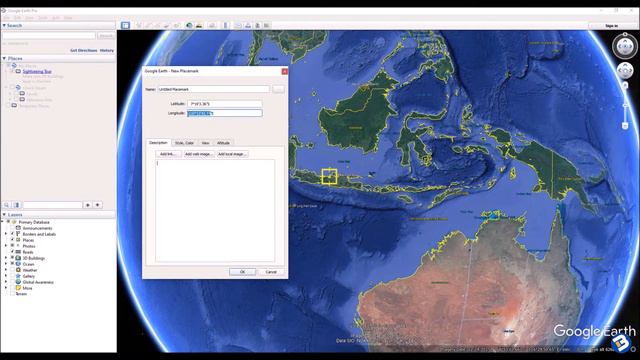Viewport: 640px width, 360px height.
Task: Click the Latitude input field
Action: pos(224,104)
